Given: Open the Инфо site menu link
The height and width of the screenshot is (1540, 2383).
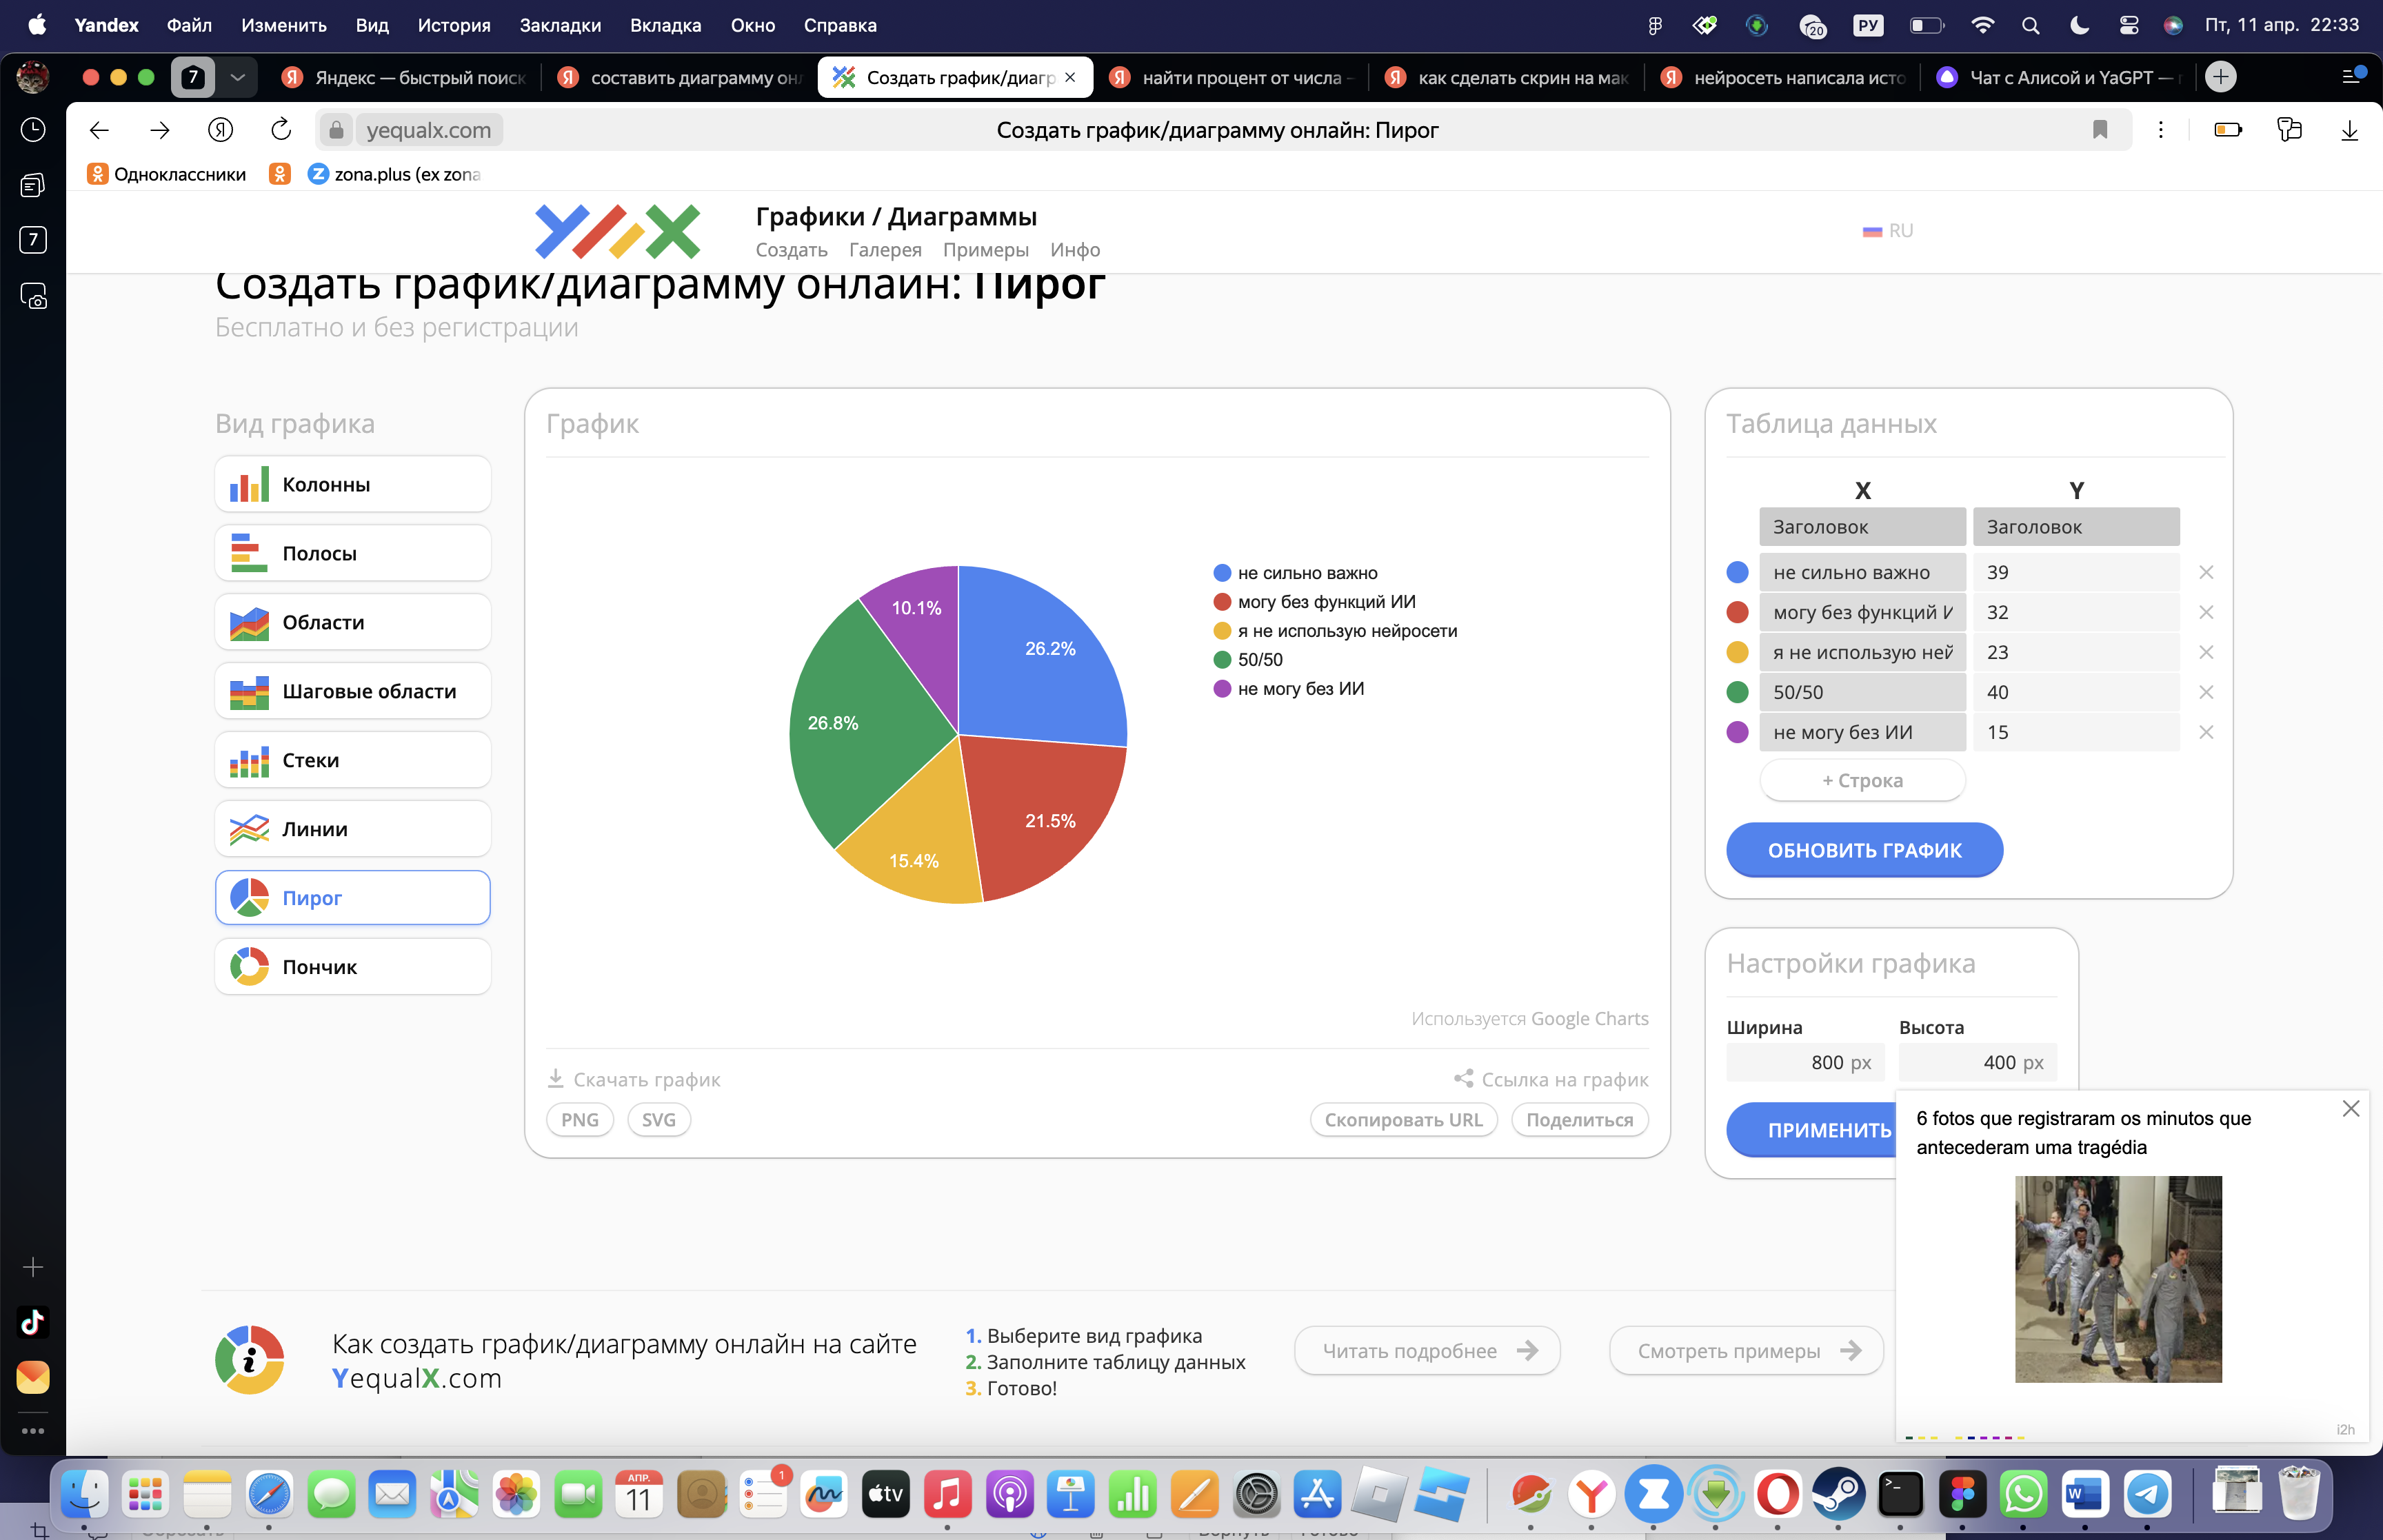Looking at the screenshot, I should tap(1075, 250).
